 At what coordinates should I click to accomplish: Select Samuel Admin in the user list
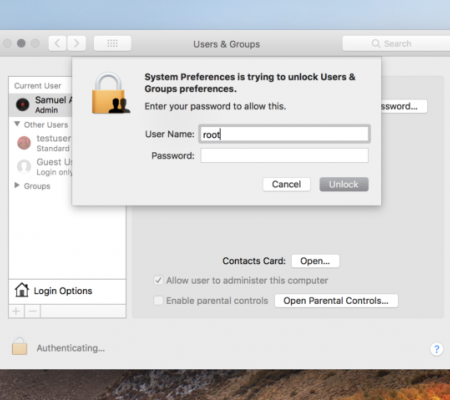(x=40, y=105)
